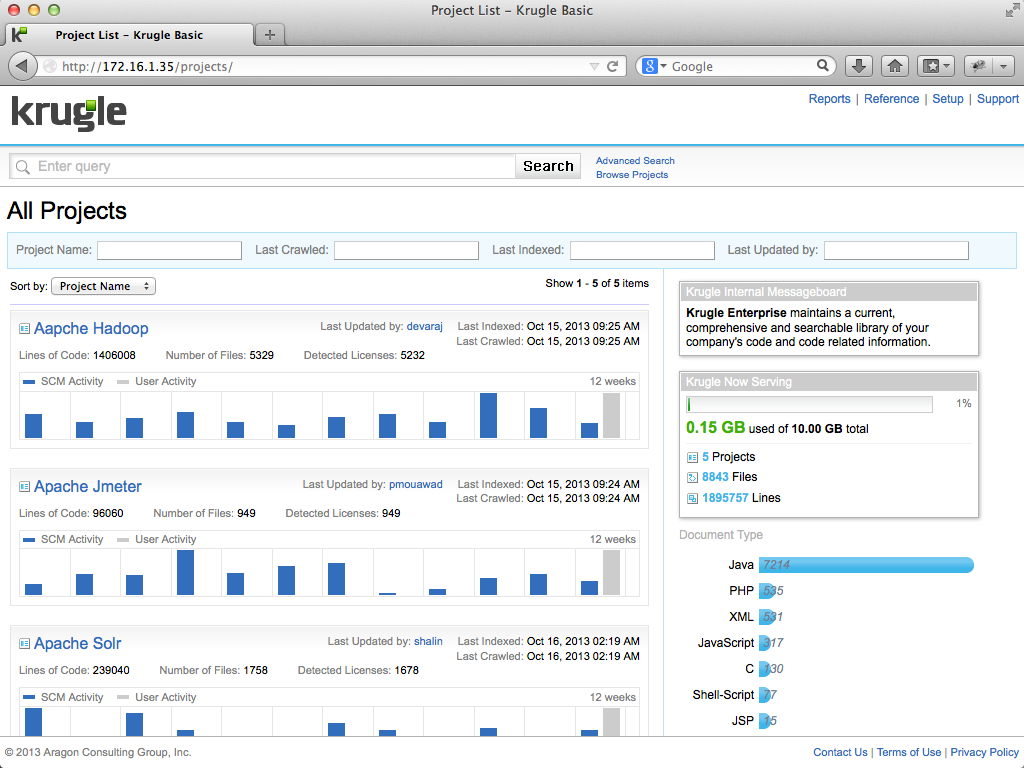Screen dimensions: 1024x768
Task: Click the Files icon in Krugle Now Serving
Action: pyautogui.click(x=692, y=477)
